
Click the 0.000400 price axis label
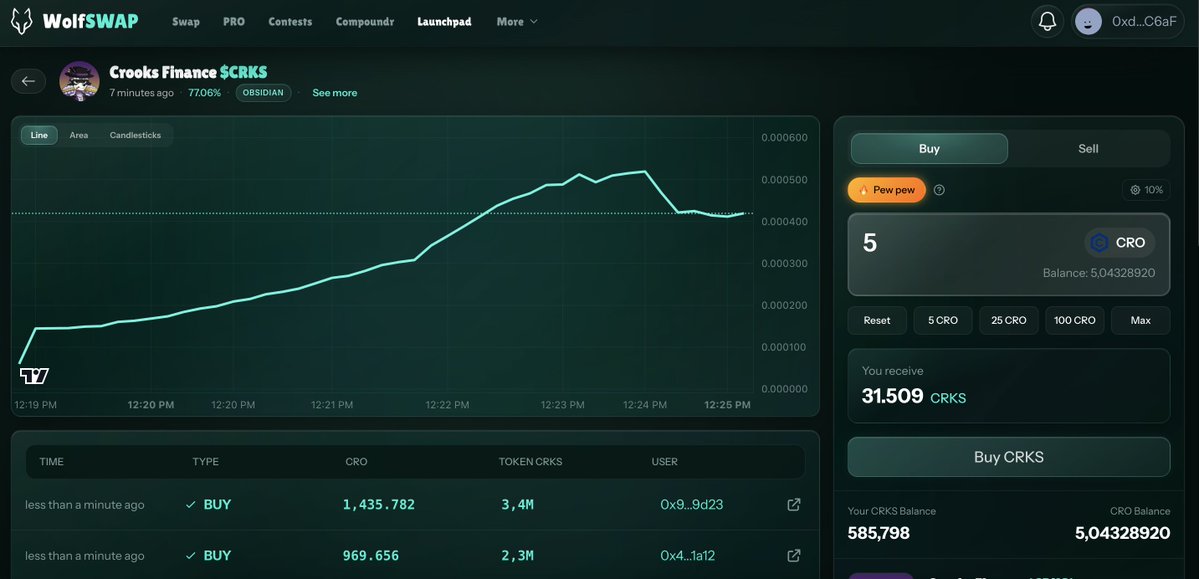coord(784,222)
